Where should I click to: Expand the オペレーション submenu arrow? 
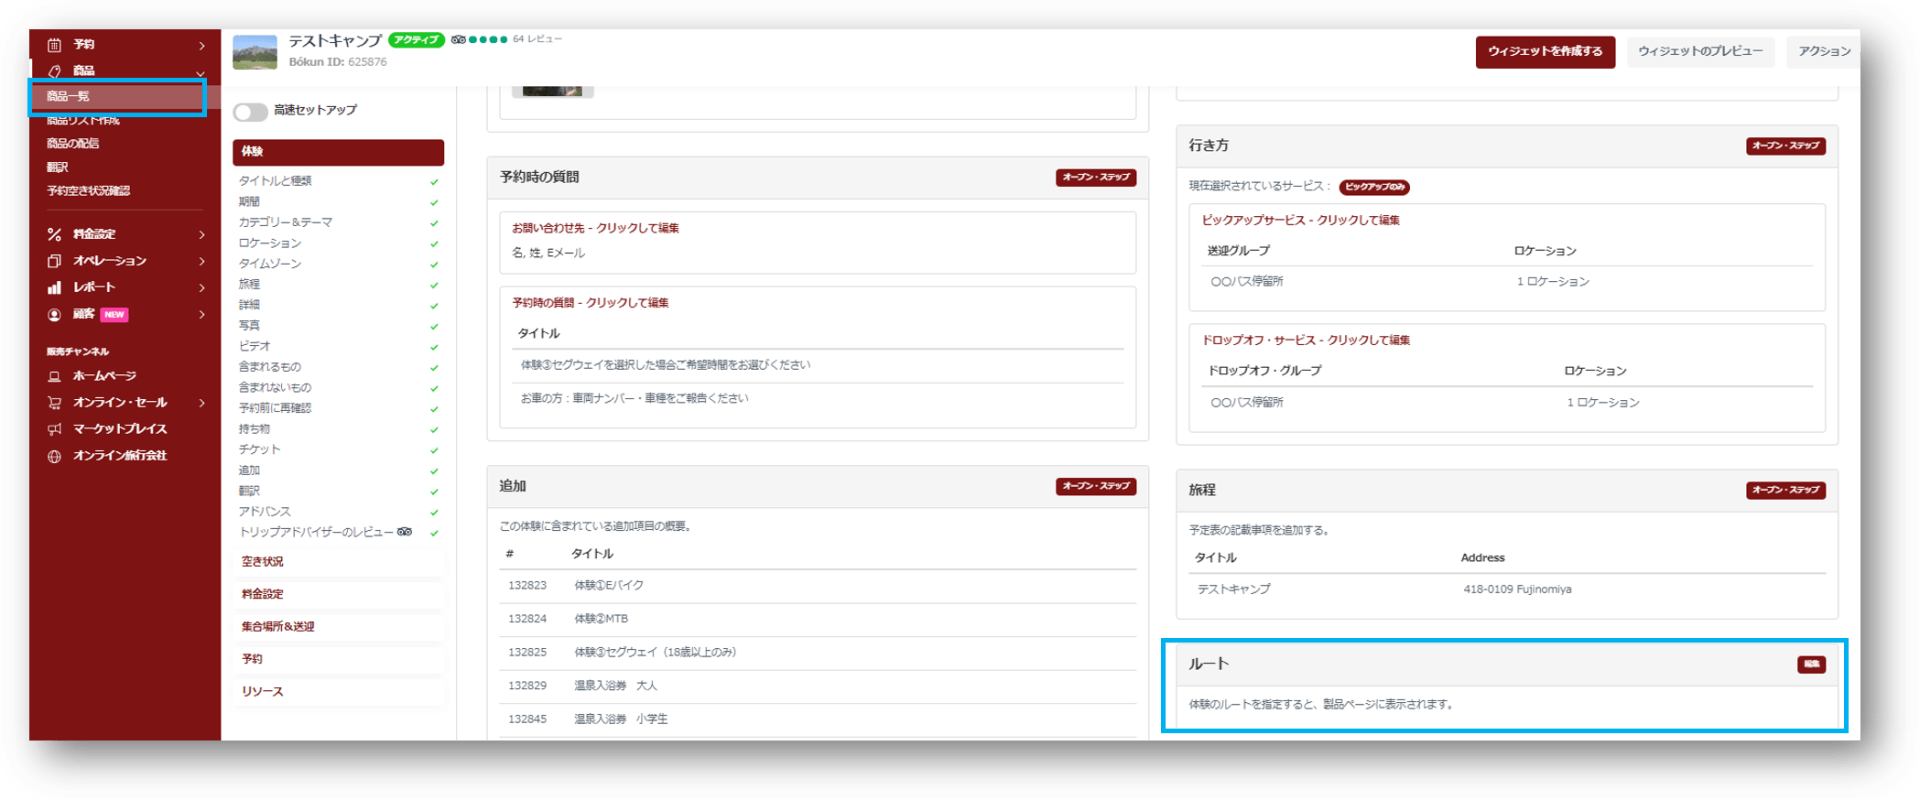[202, 262]
